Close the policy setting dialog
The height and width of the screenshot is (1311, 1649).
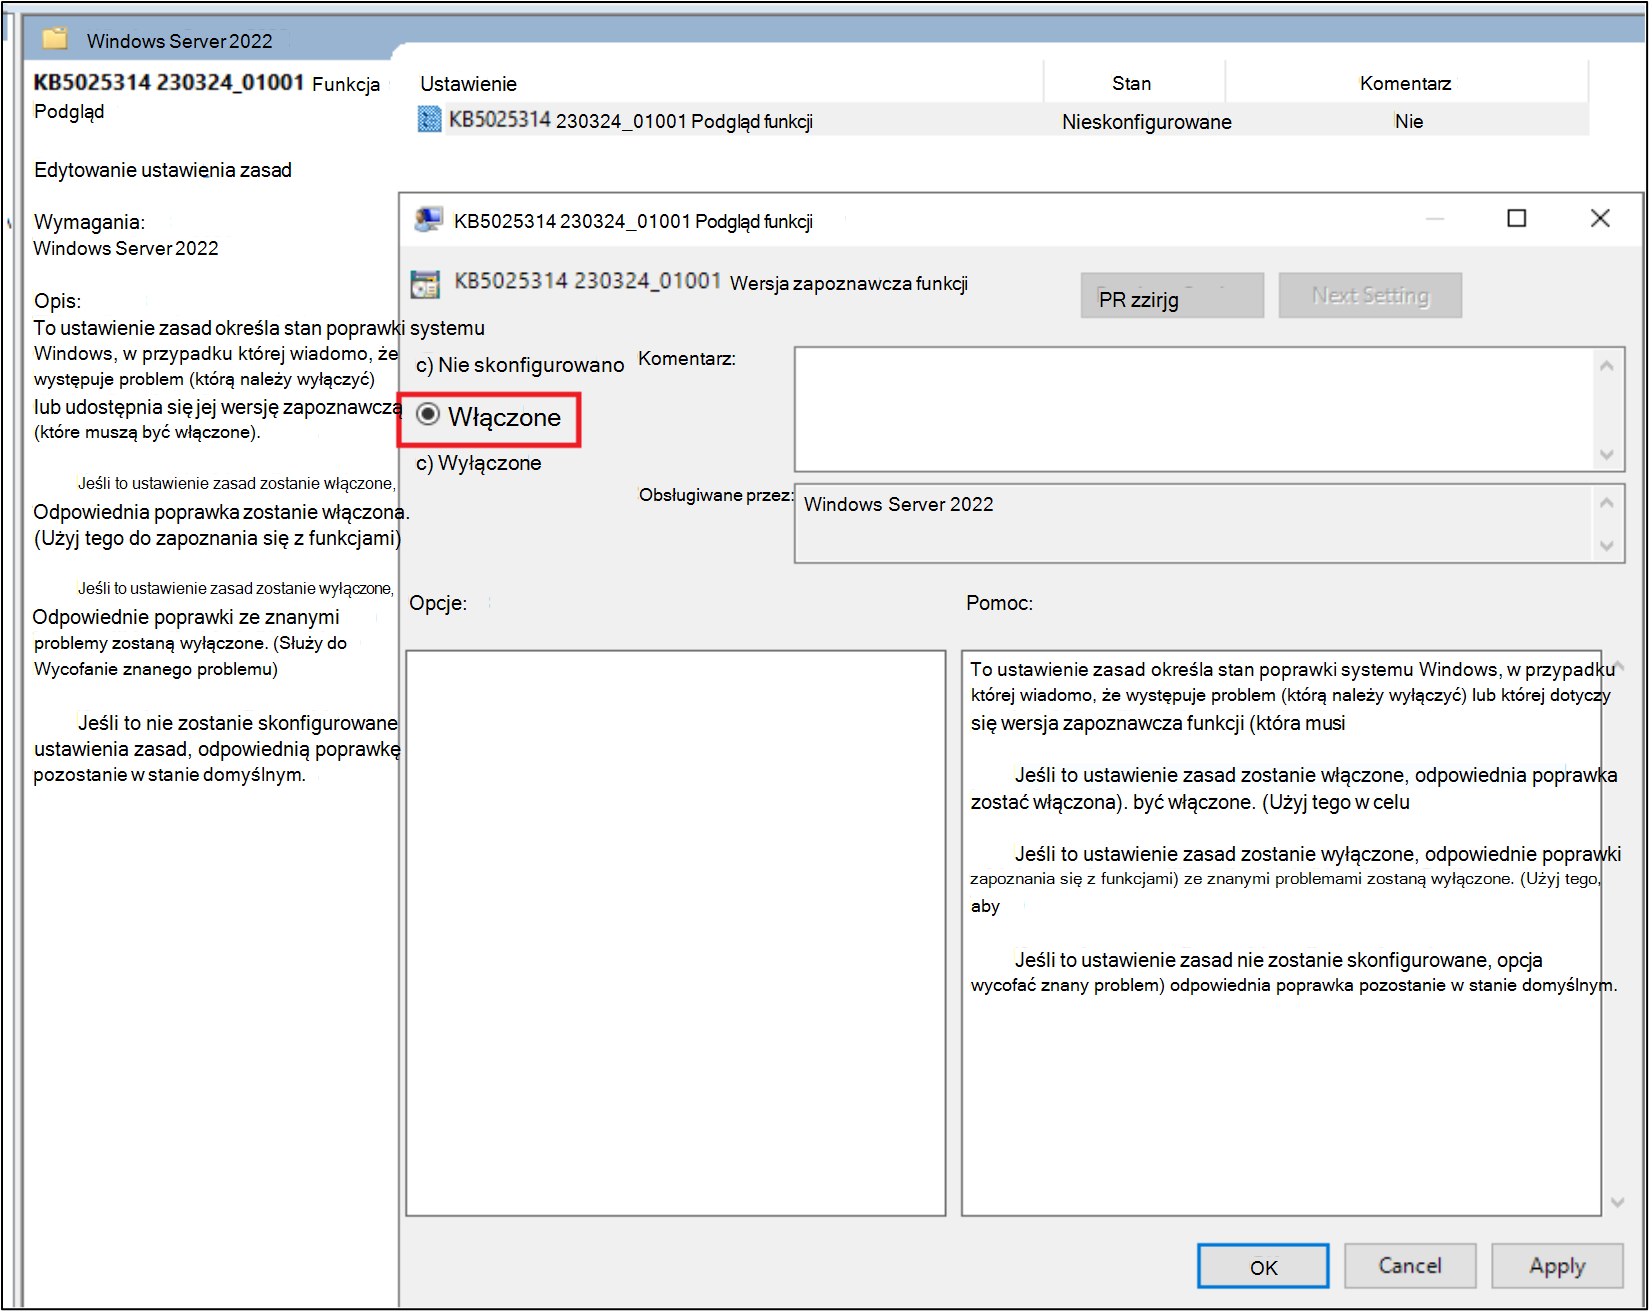[x=1600, y=218]
